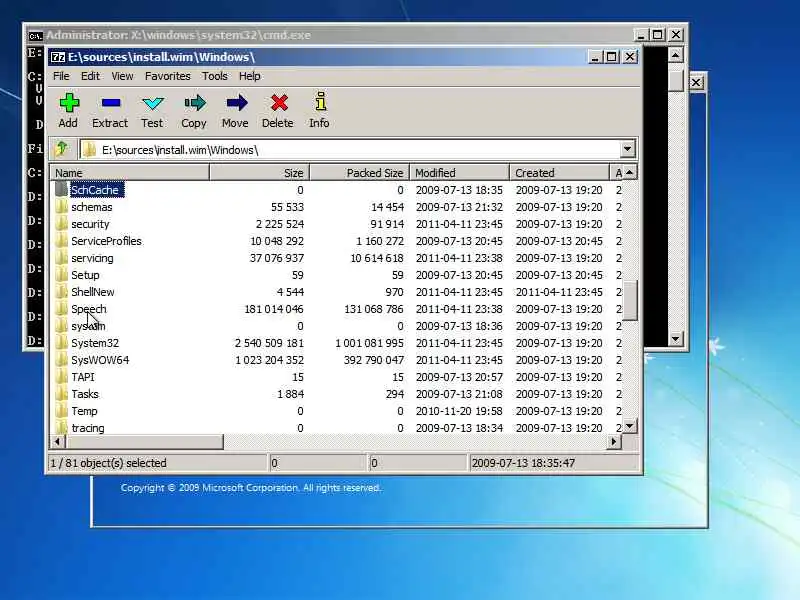The height and width of the screenshot is (600, 800).
Task: Open the File menu
Action: pyautogui.click(x=61, y=76)
